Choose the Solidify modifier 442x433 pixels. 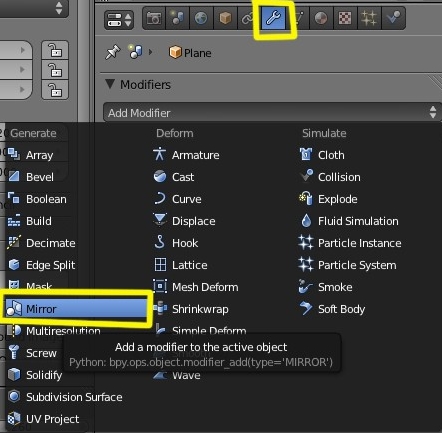pos(35,375)
